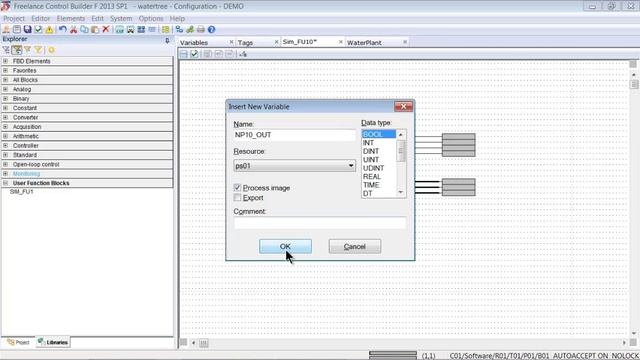Image resolution: width=640 pixels, height=360 pixels.
Task: Click the first filter icon in Explorer toolbar
Action: tap(6, 50)
